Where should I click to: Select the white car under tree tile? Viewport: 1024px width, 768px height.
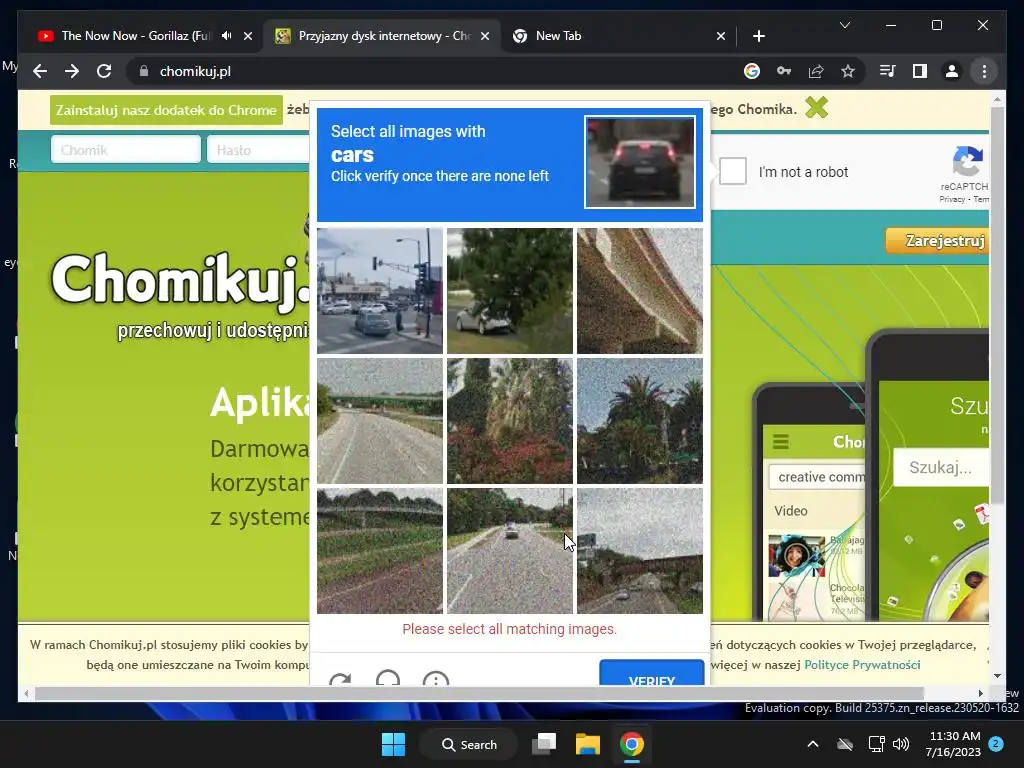[x=509, y=291]
